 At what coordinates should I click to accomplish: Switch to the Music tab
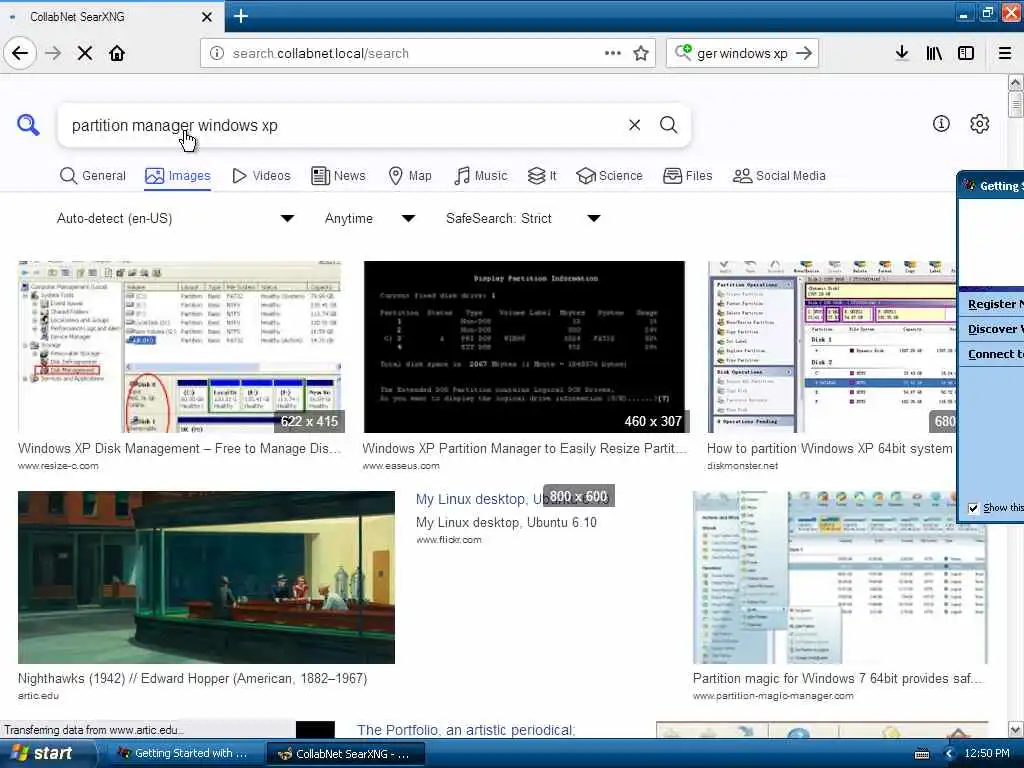(x=481, y=176)
